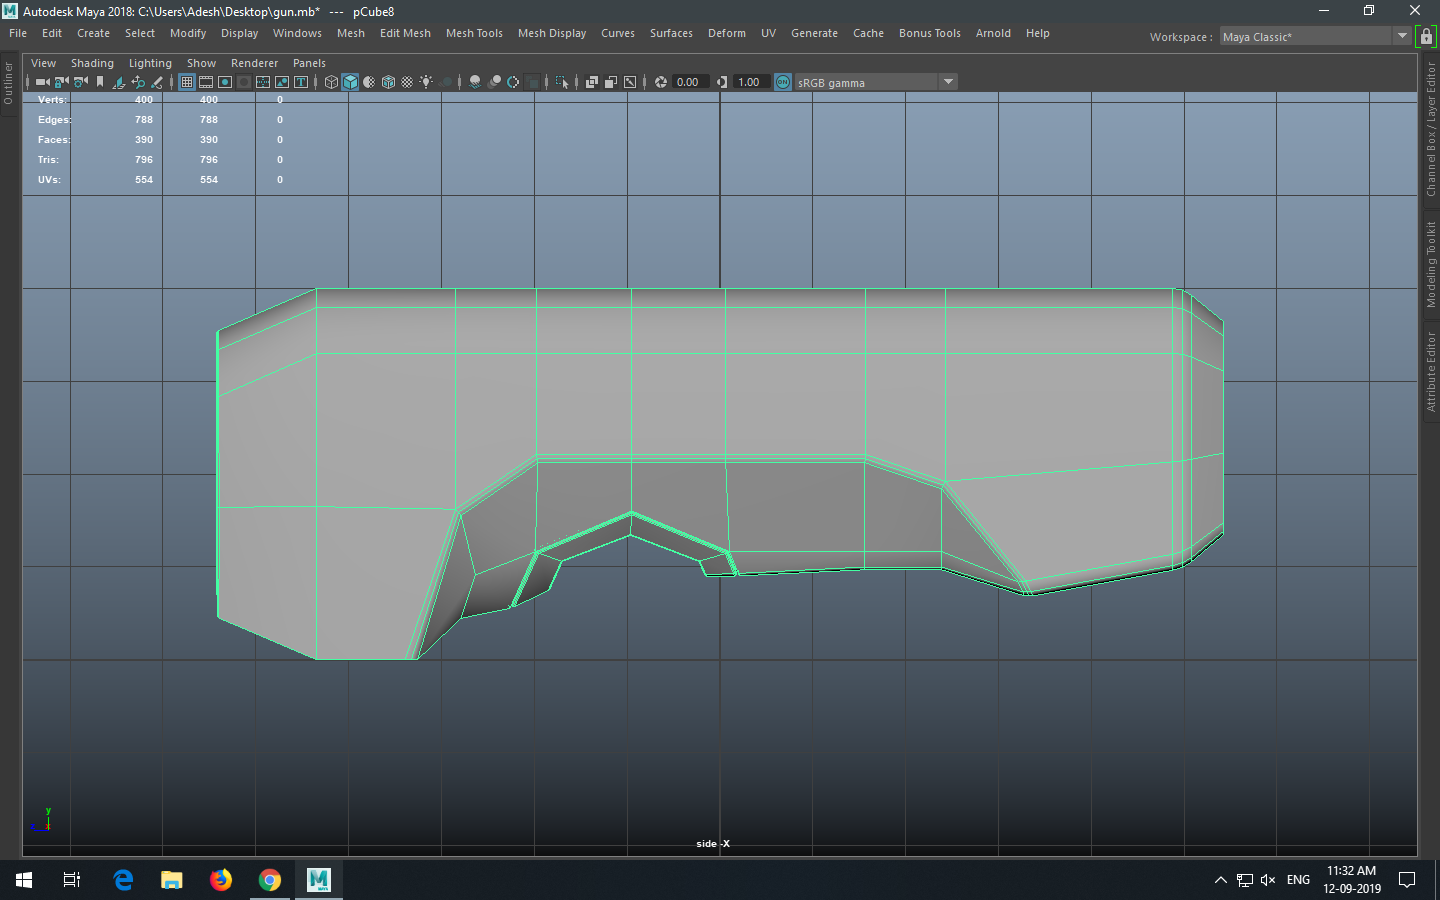Image resolution: width=1440 pixels, height=900 pixels.
Task: Click the Grease Pencil icon
Action: point(157,82)
